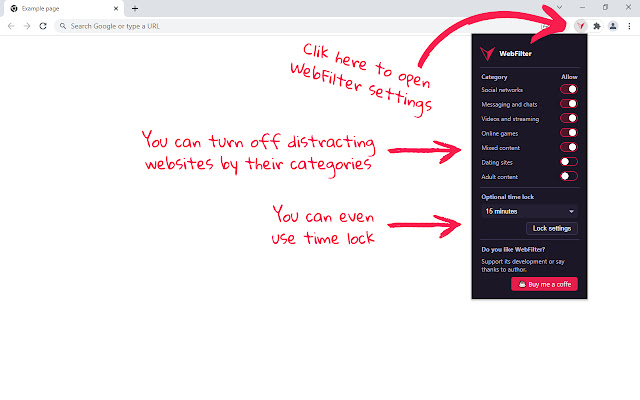Image resolution: width=640 pixels, height=400 pixels.
Task: Open a new tab with plus icon
Action: click(135, 8)
